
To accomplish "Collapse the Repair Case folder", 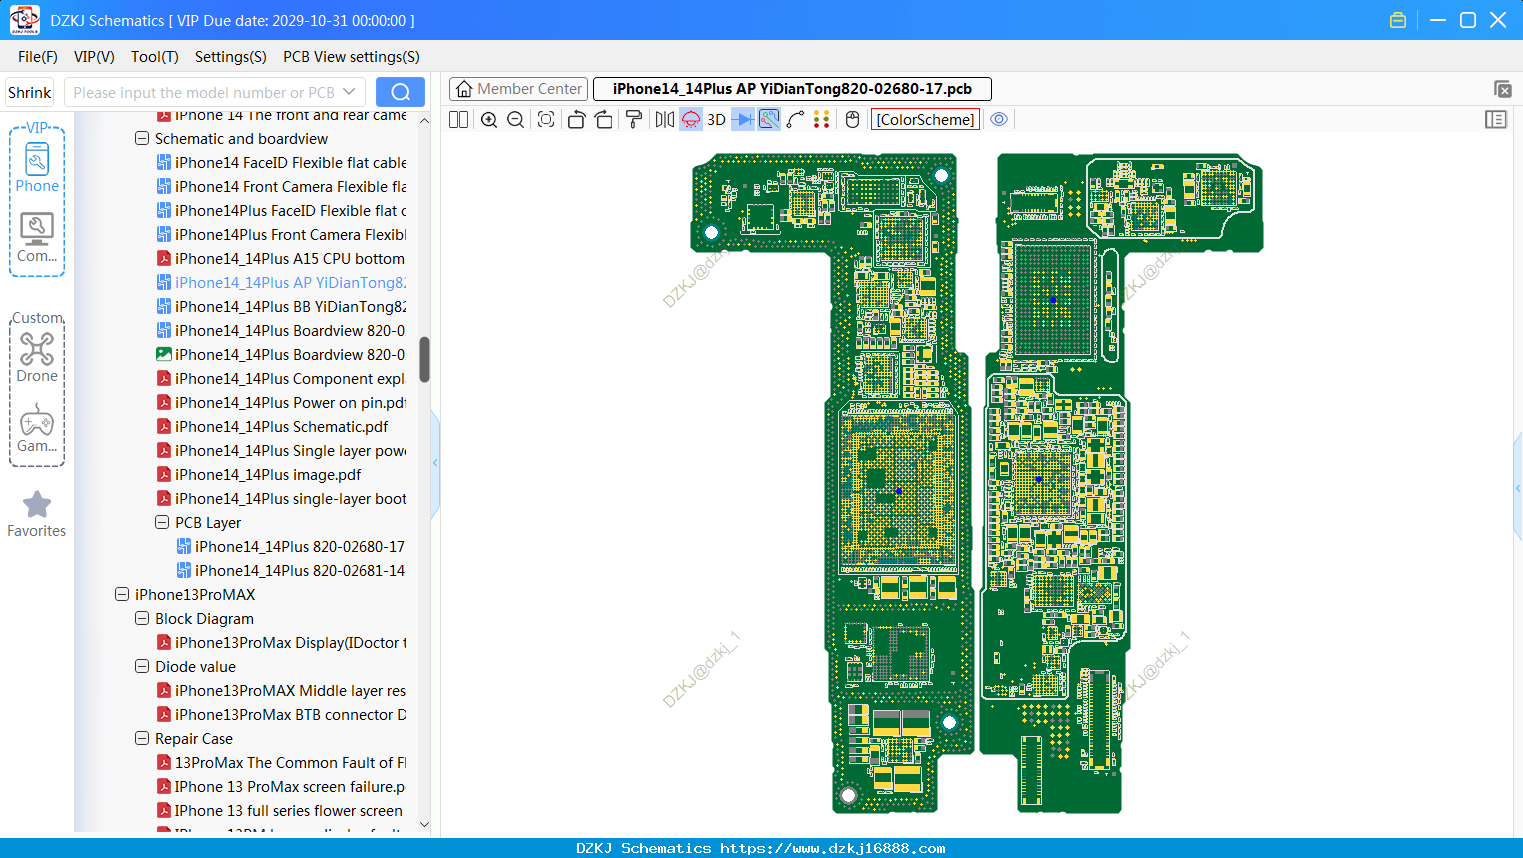I will click(x=142, y=739).
